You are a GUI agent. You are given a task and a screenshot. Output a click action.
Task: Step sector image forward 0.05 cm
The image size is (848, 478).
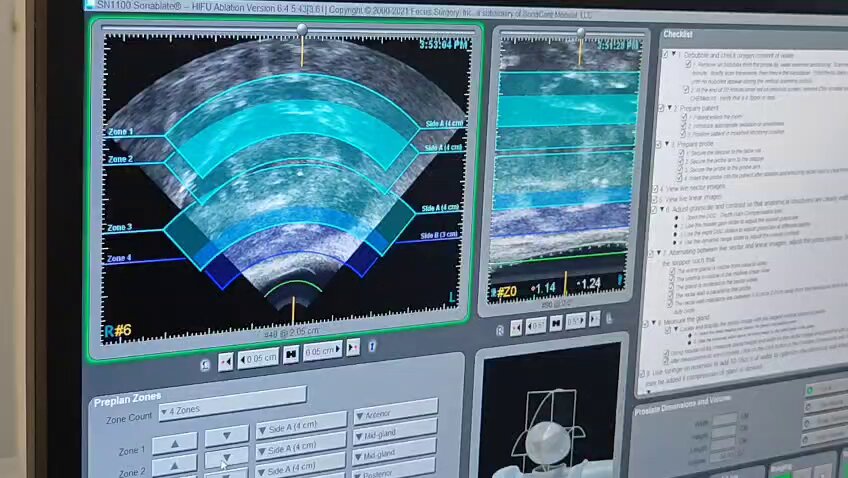[323, 351]
